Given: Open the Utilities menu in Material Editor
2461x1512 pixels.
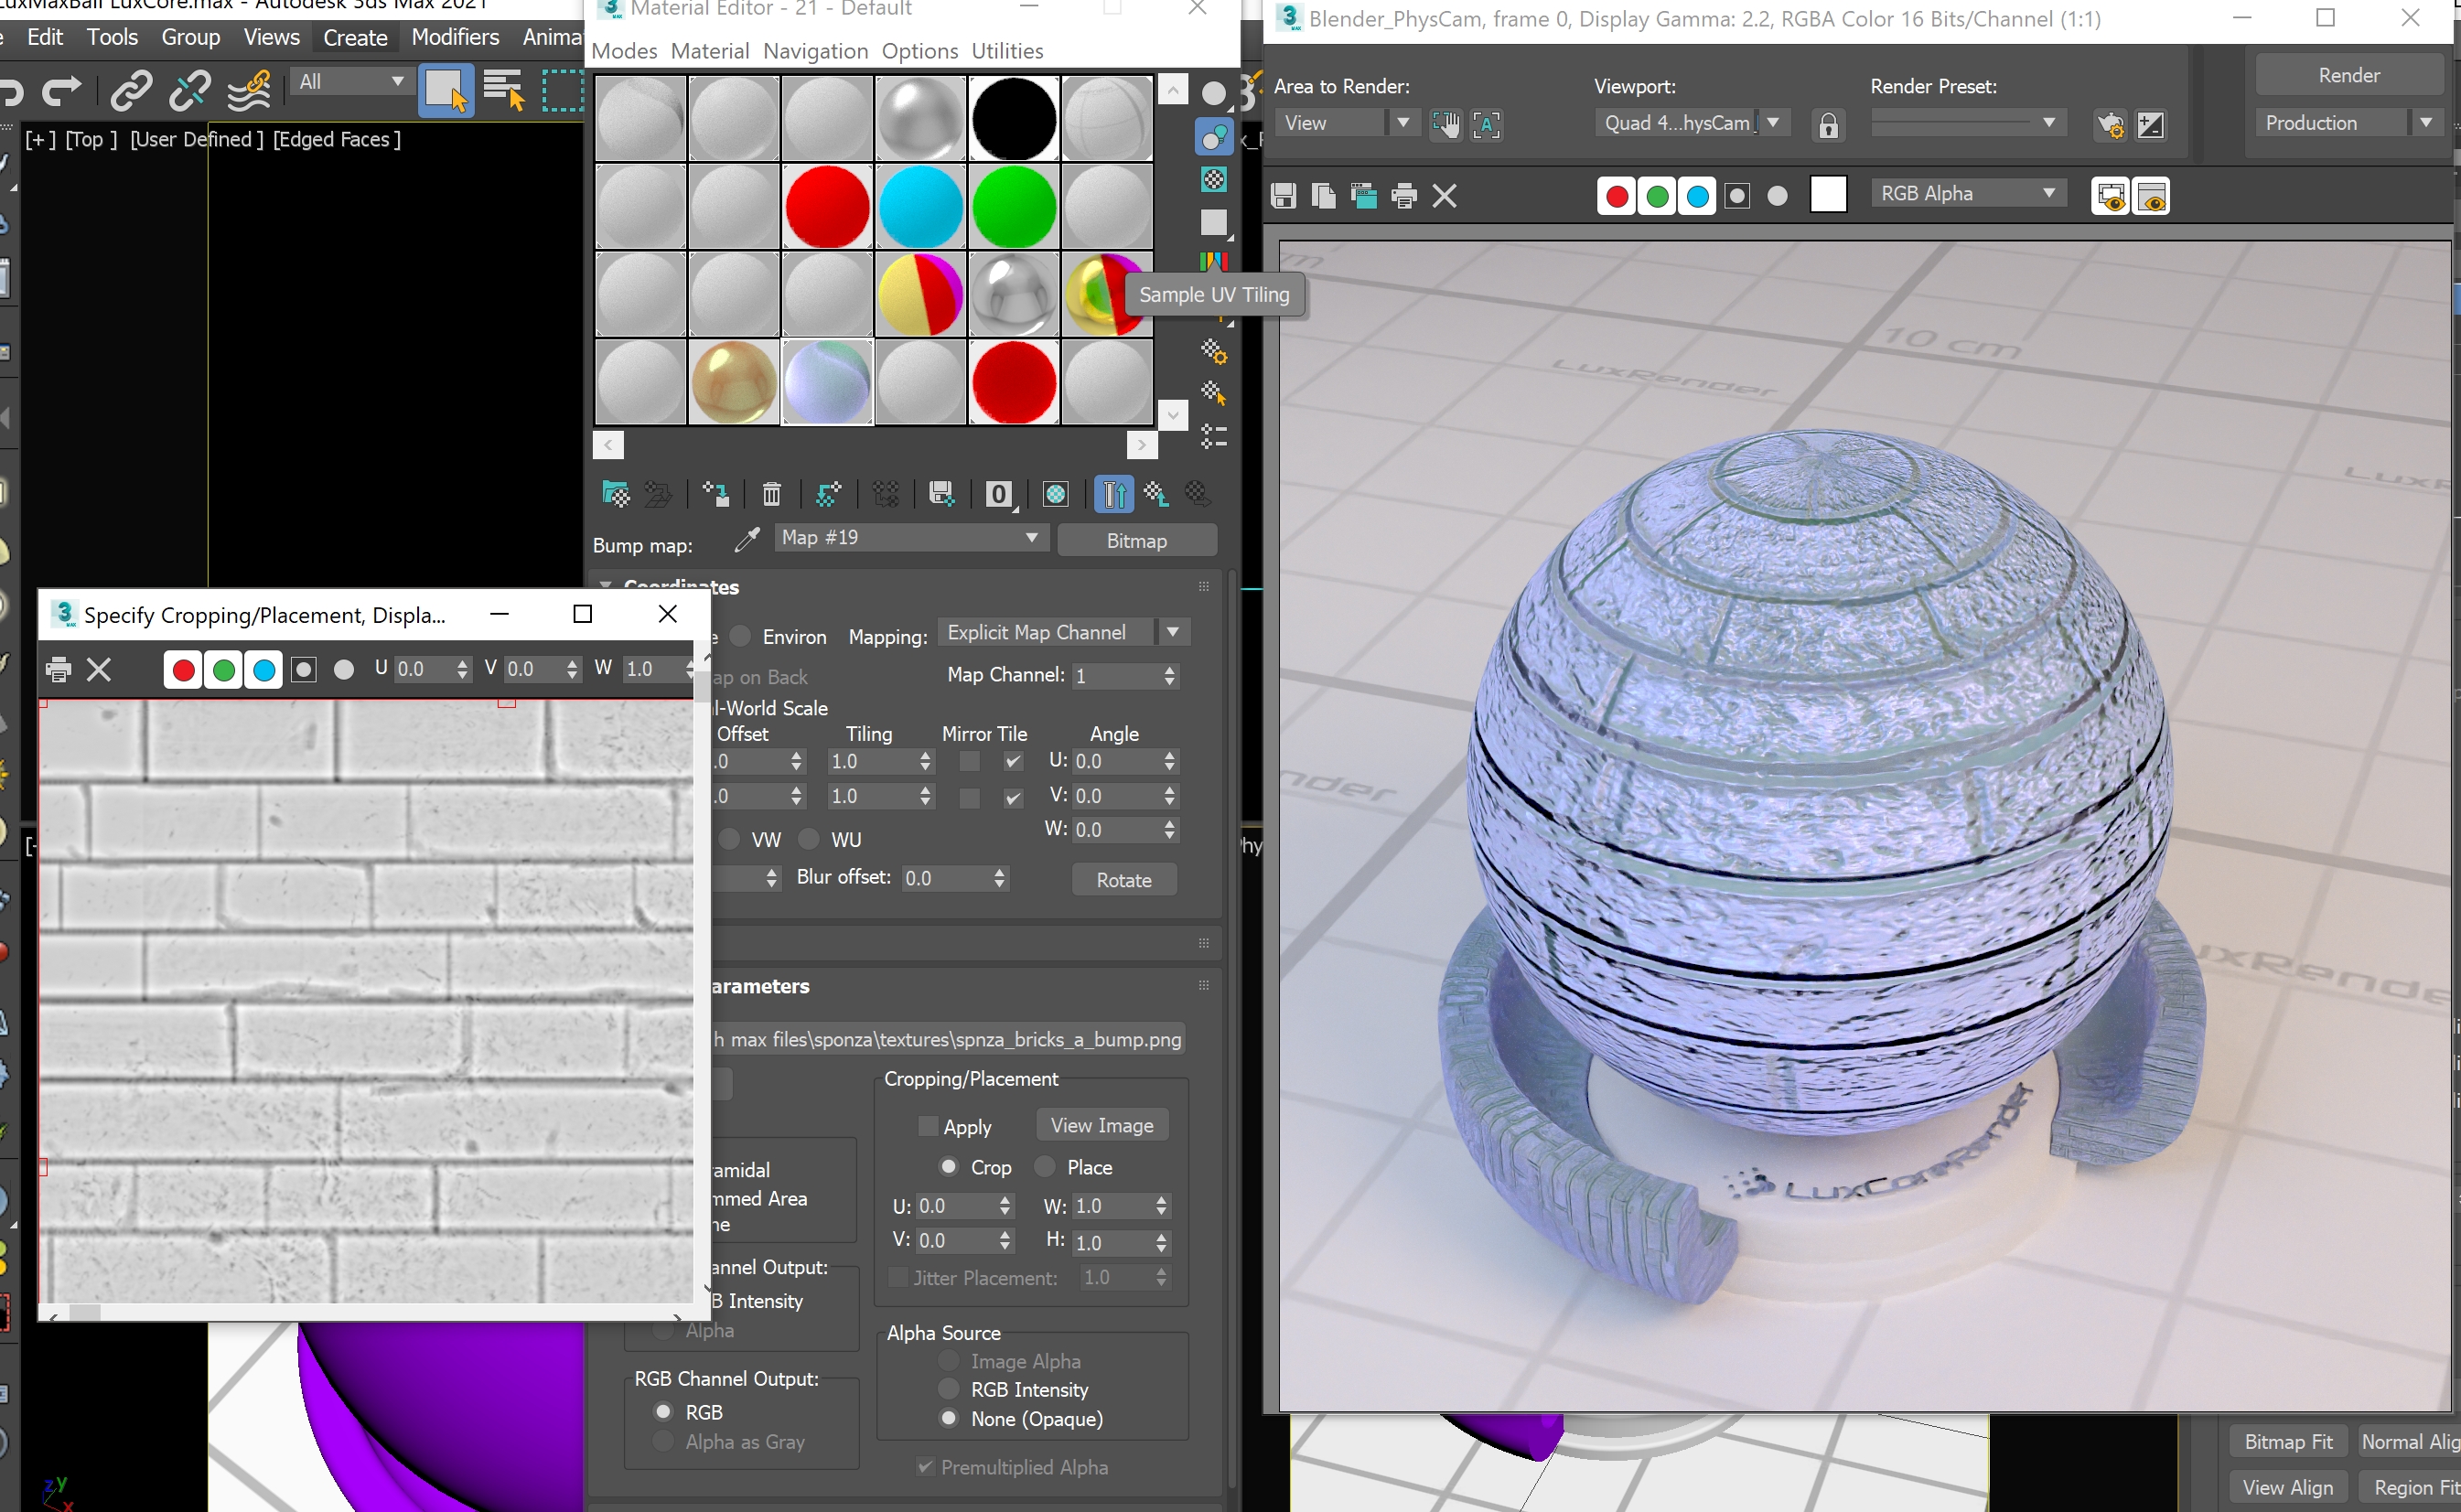Looking at the screenshot, I should coord(1007,51).
